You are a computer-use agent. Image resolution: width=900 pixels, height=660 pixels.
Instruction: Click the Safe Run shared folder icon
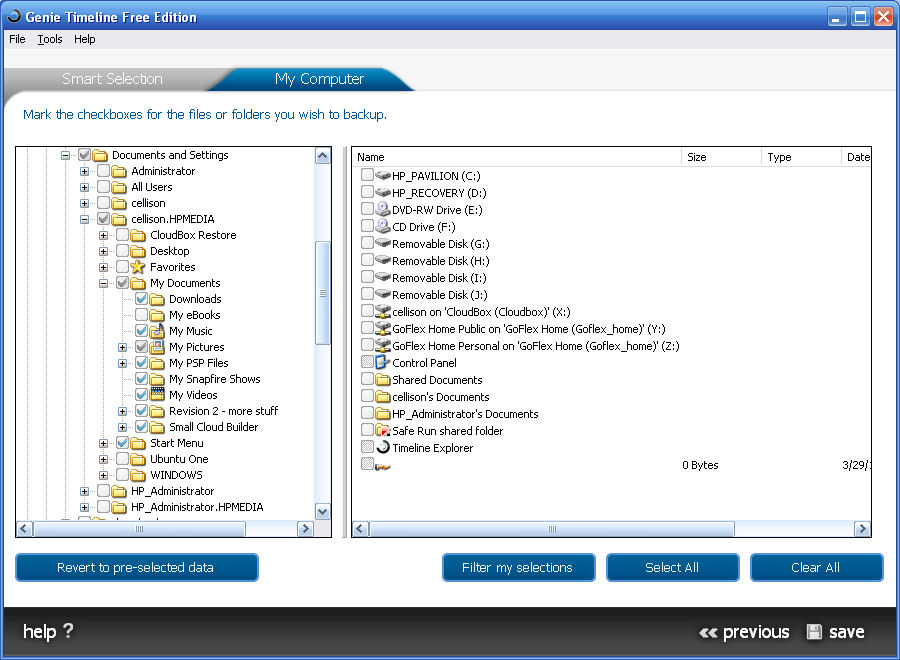pos(383,430)
